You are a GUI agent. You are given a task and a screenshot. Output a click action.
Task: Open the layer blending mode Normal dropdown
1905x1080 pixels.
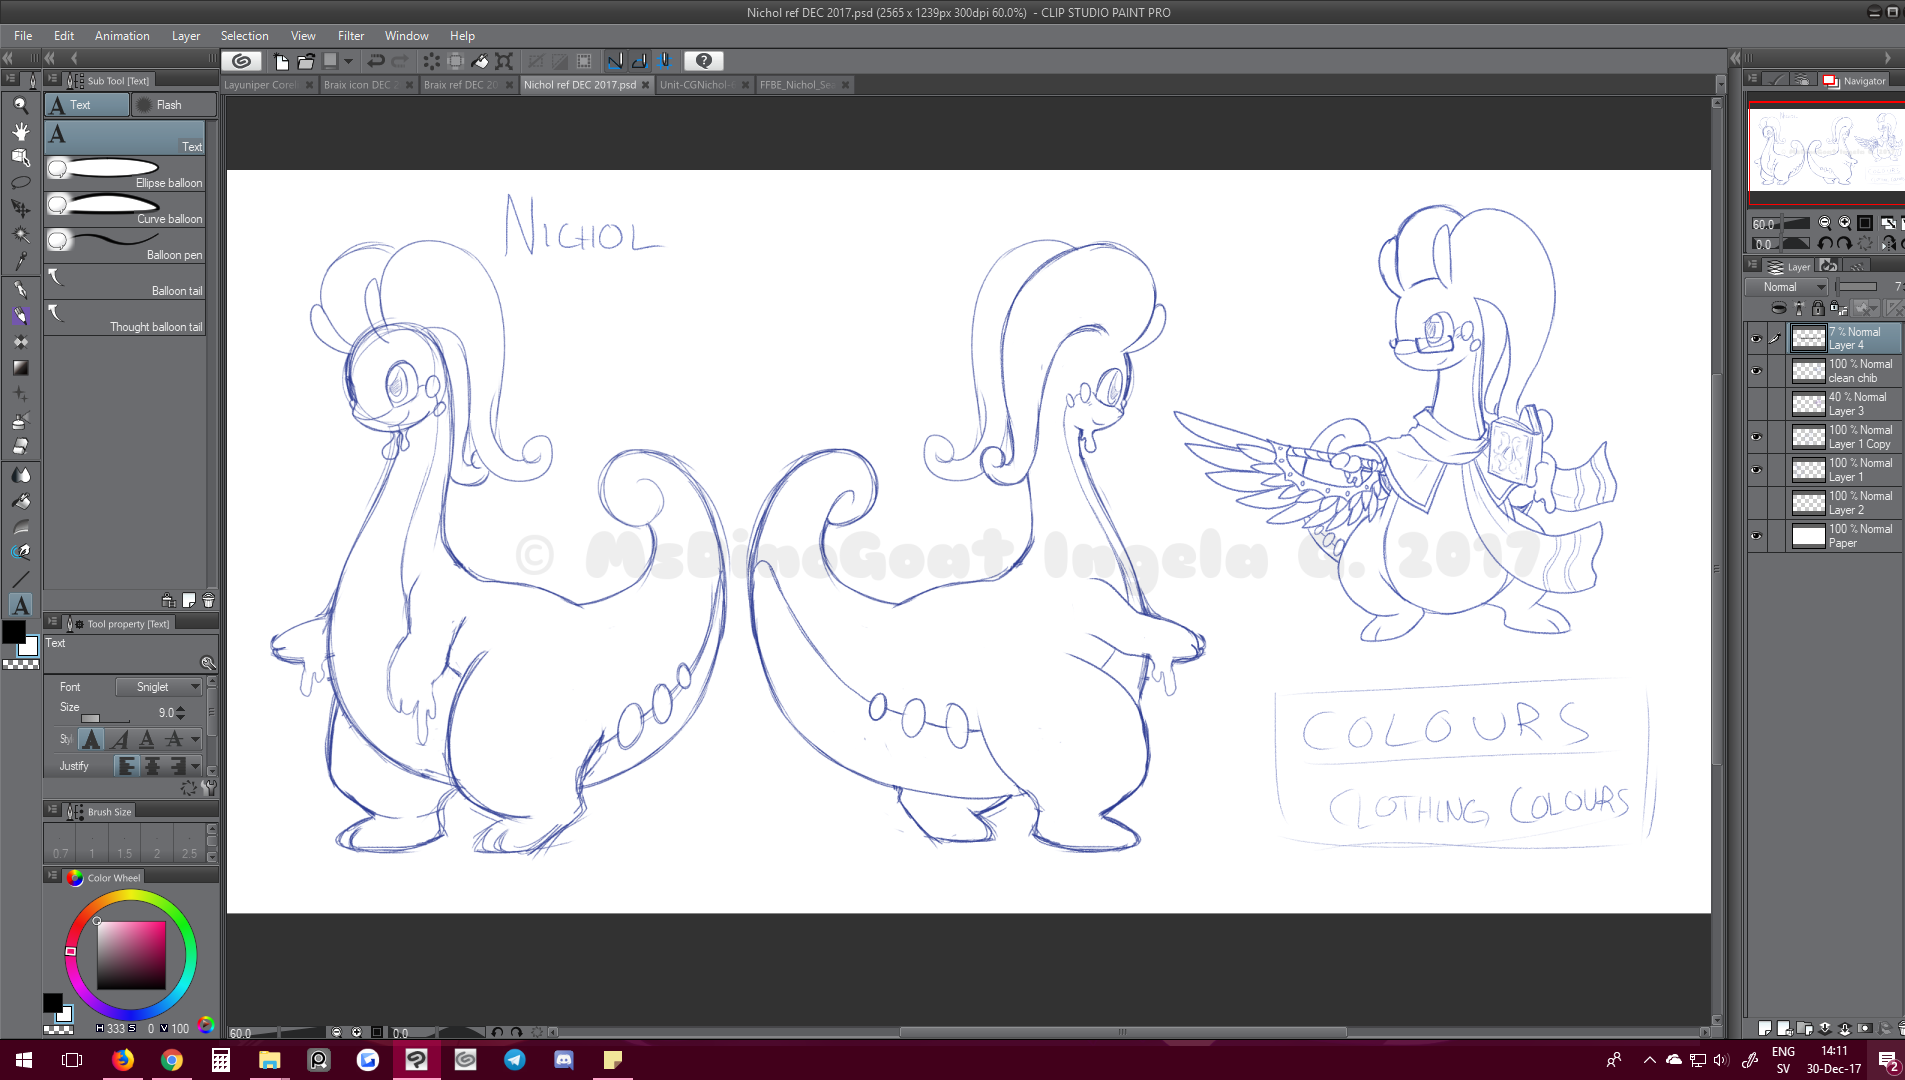coord(1787,287)
